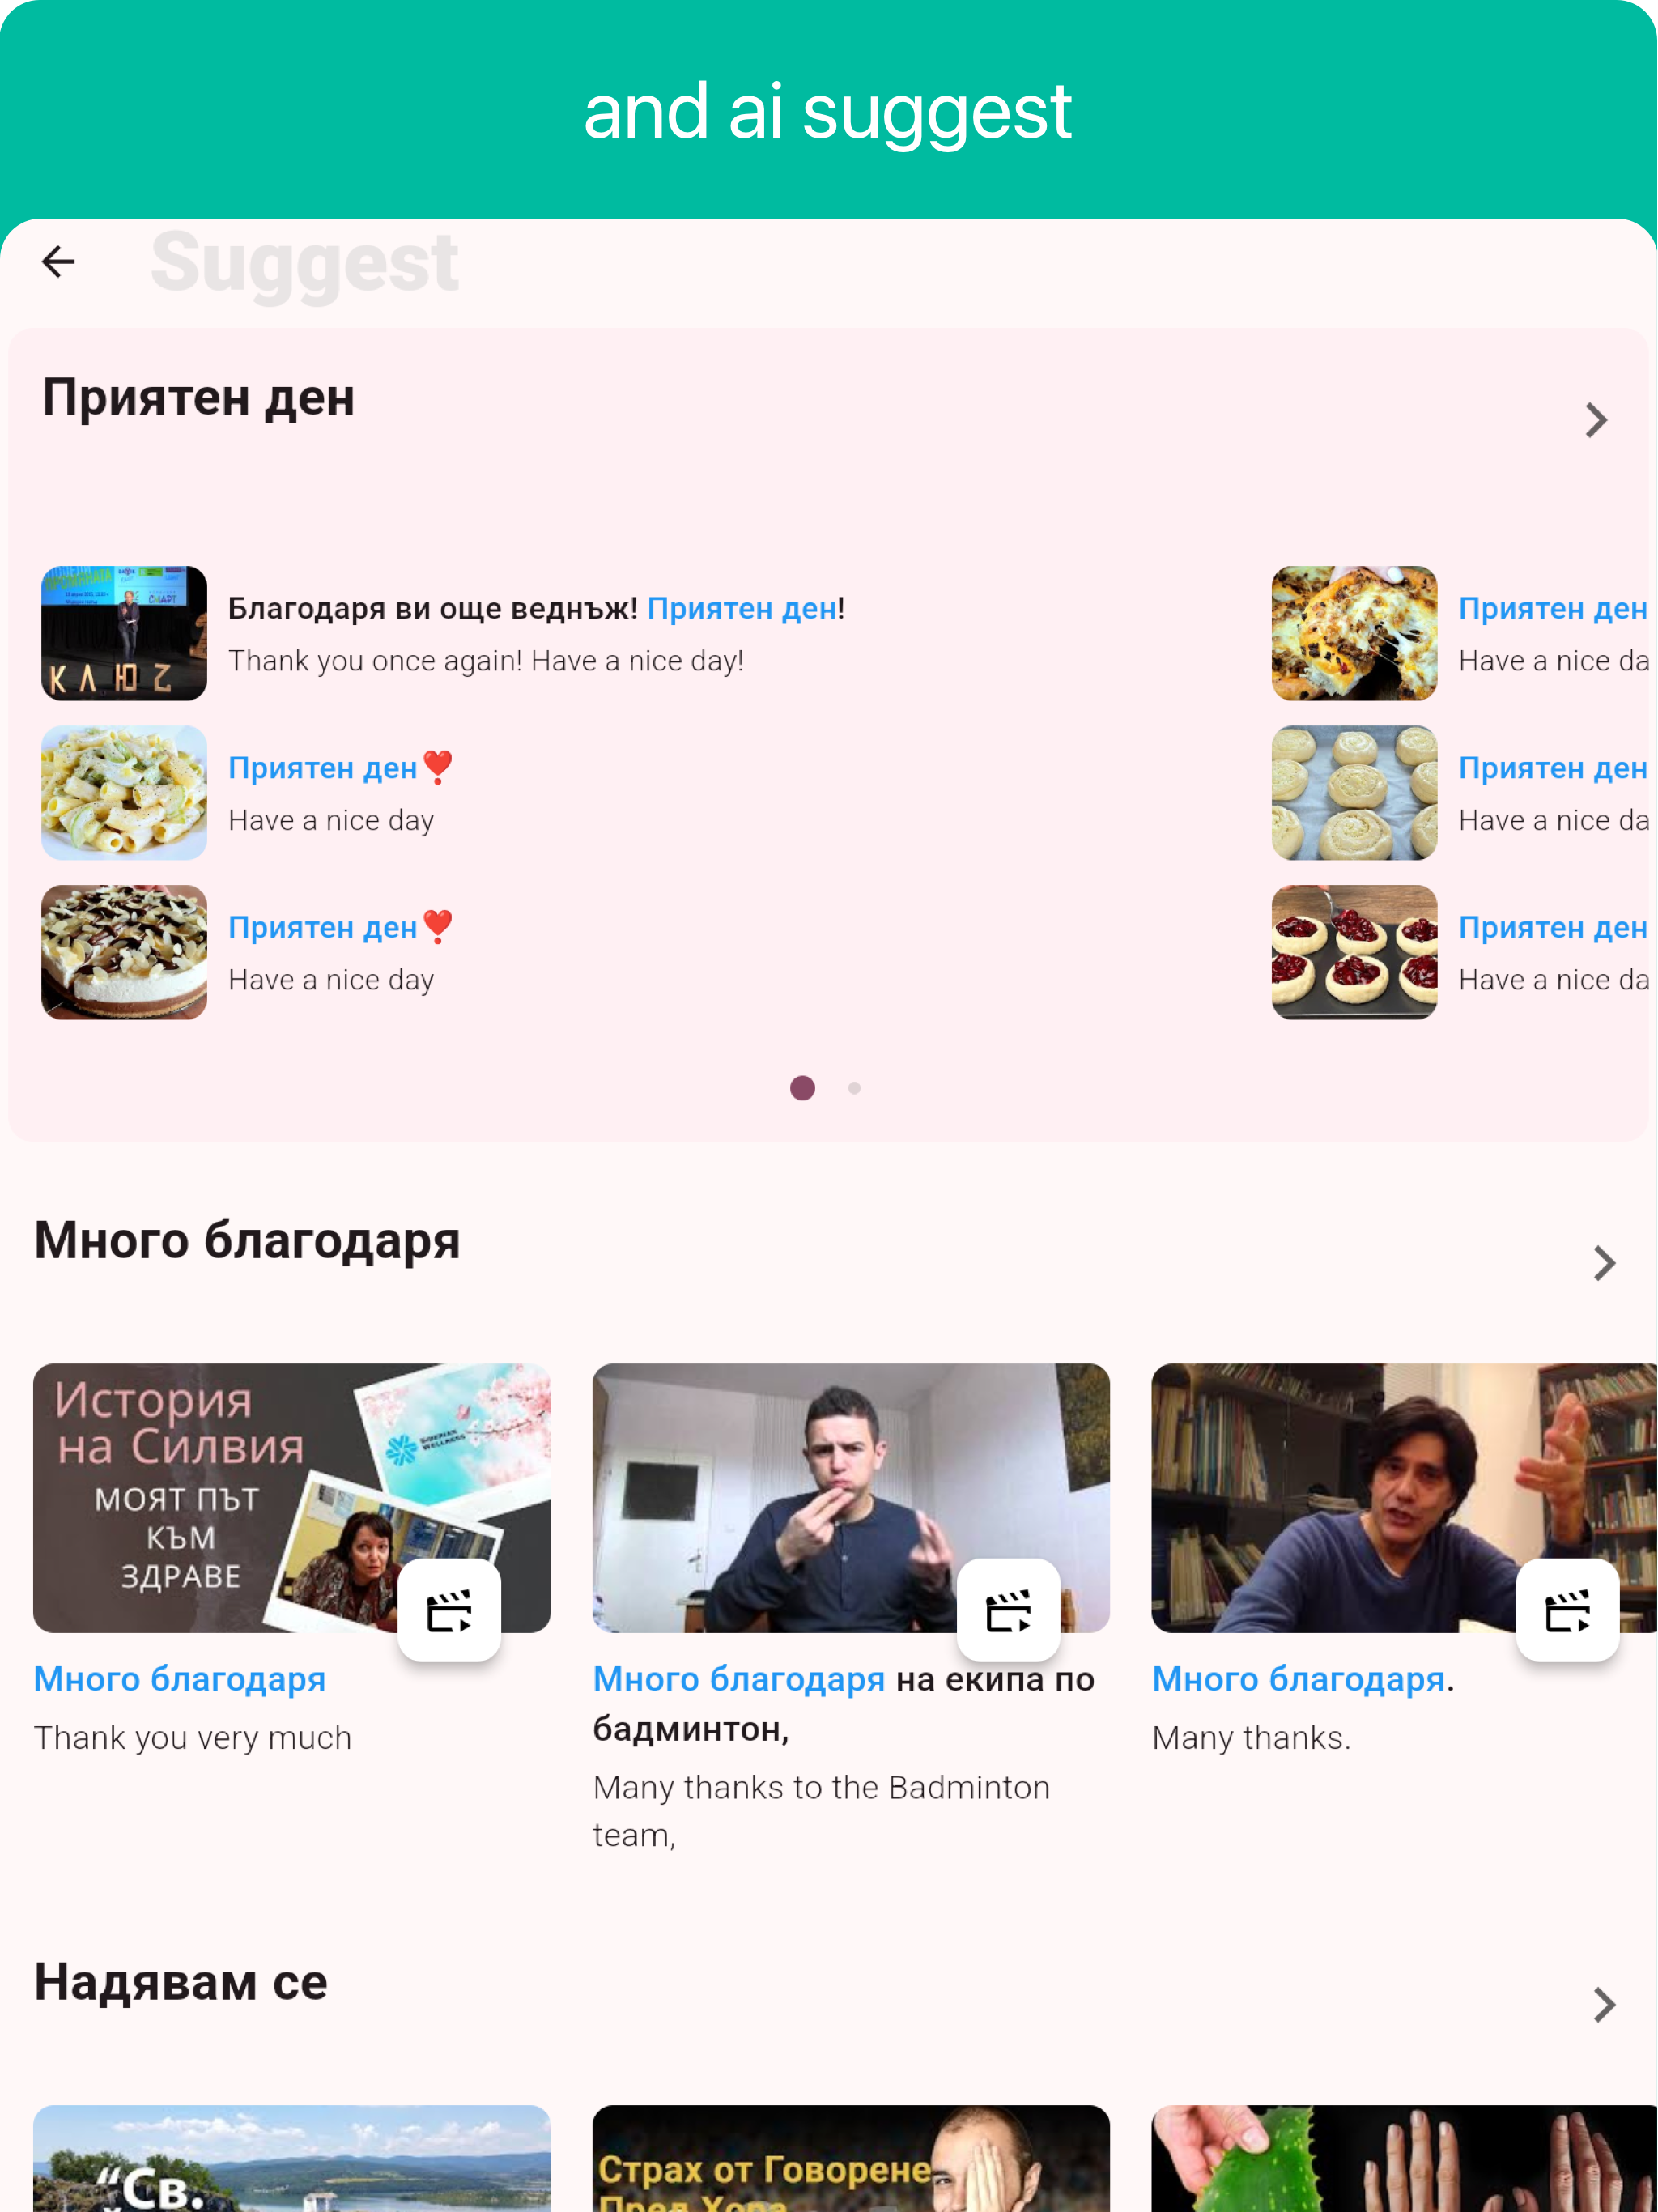This screenshot has width=1658, height=2212.
Task: Click Приятен ден link beside spiral pastries
Action: [1553, 768]
